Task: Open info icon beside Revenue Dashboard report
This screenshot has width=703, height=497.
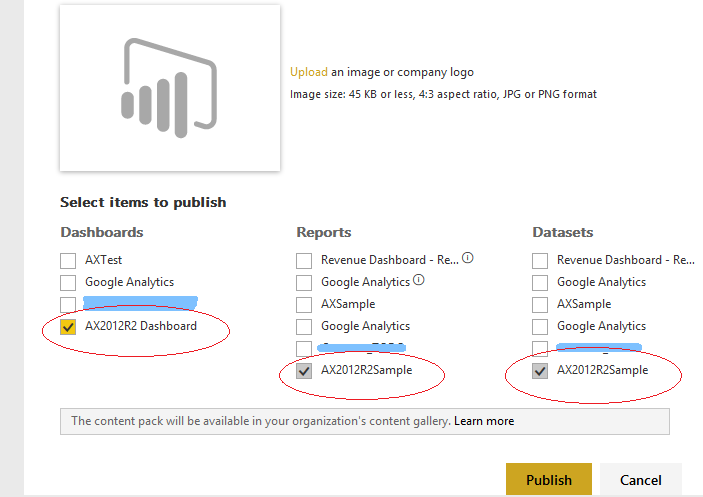Action: pyautogui.click(x=468, y=258)
